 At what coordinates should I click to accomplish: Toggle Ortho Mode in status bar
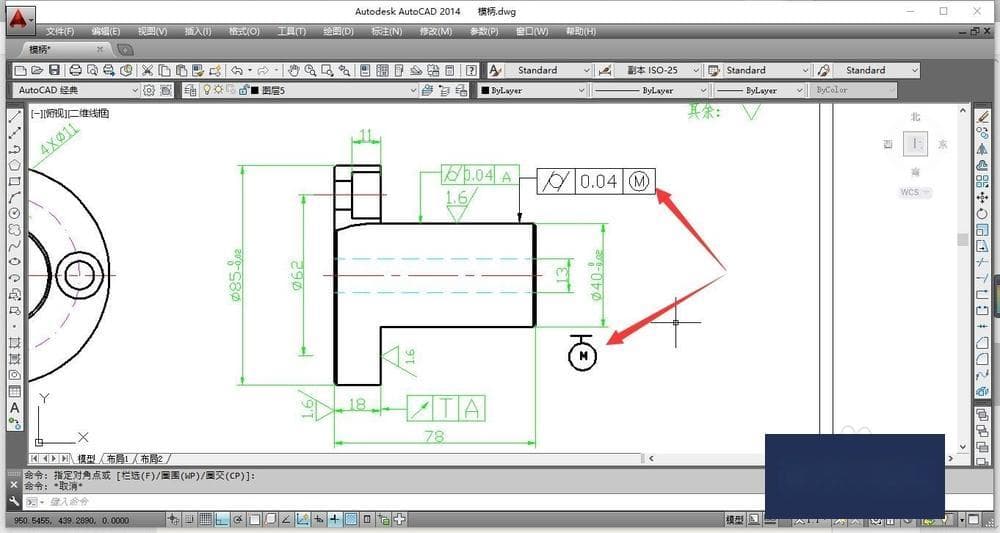coord(221,520)
